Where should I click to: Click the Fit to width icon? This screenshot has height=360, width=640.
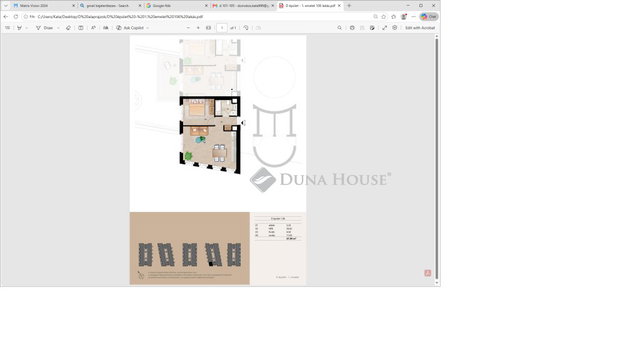tap(209, 28)
